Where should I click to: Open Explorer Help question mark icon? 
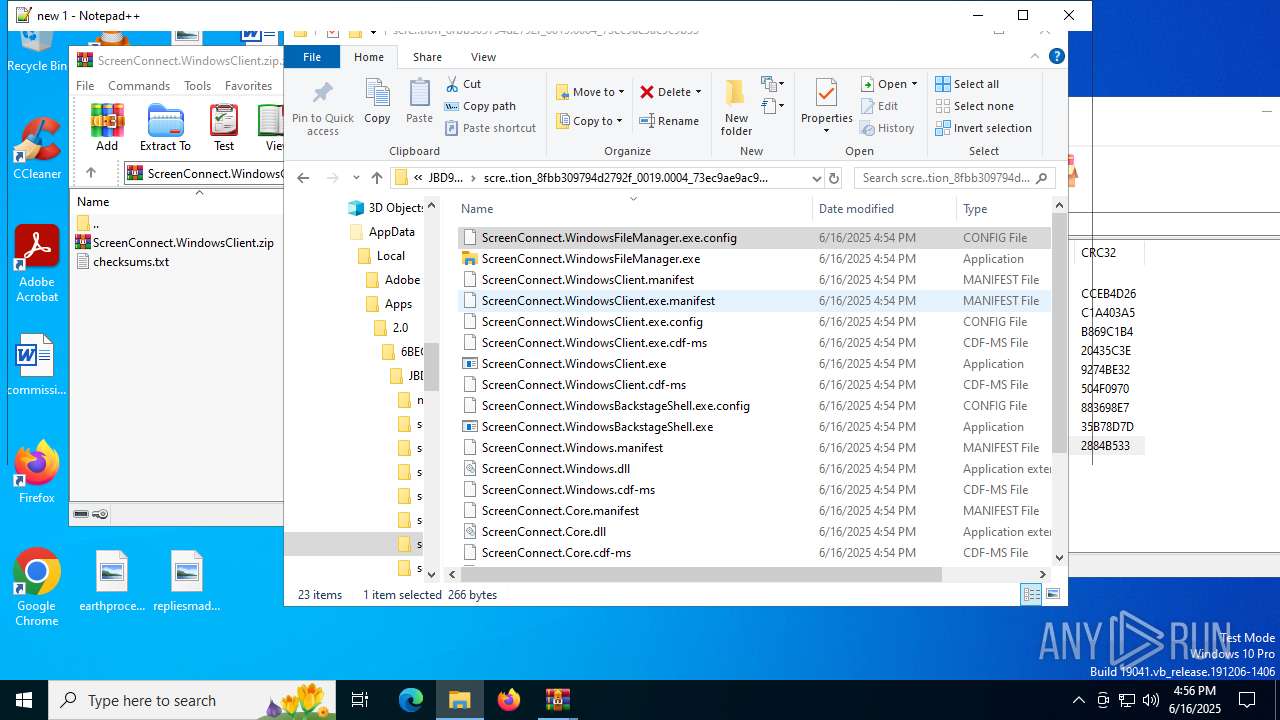pyautogui.click(x=1056, y=57)
